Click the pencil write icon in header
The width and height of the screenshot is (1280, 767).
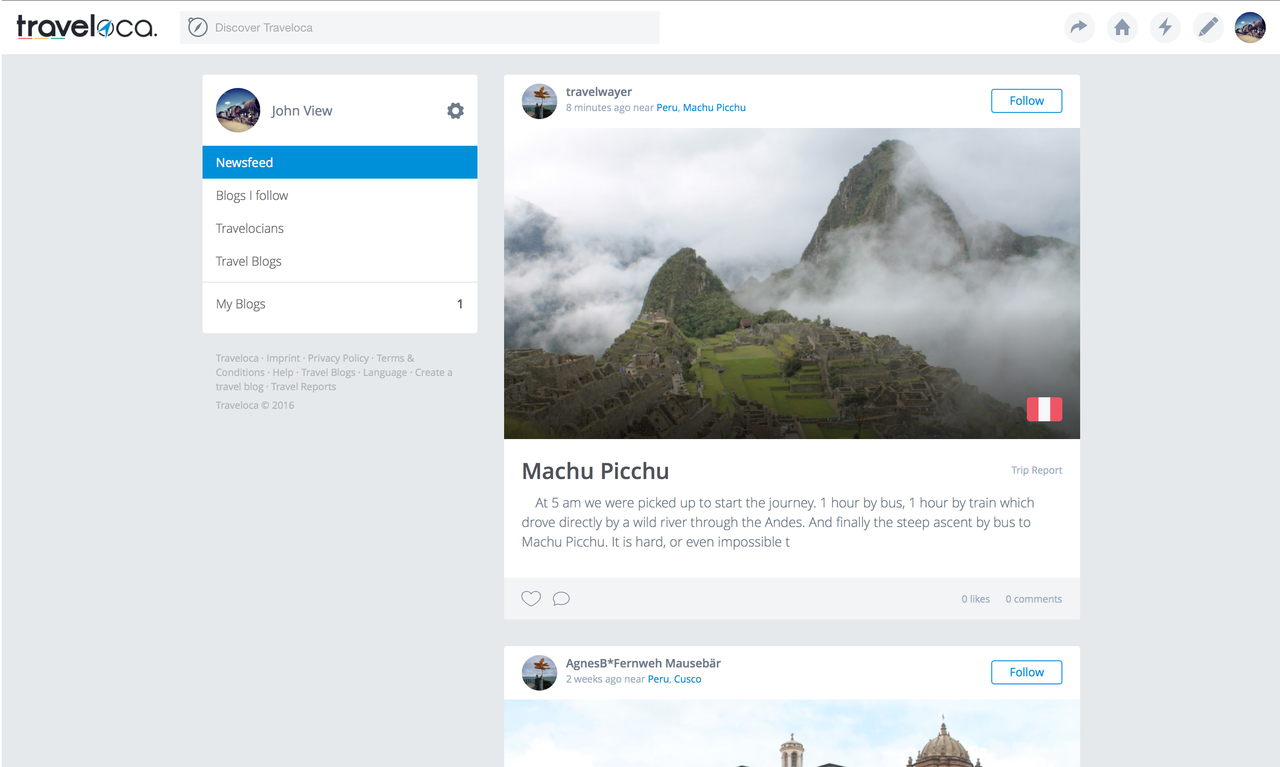1208,27
